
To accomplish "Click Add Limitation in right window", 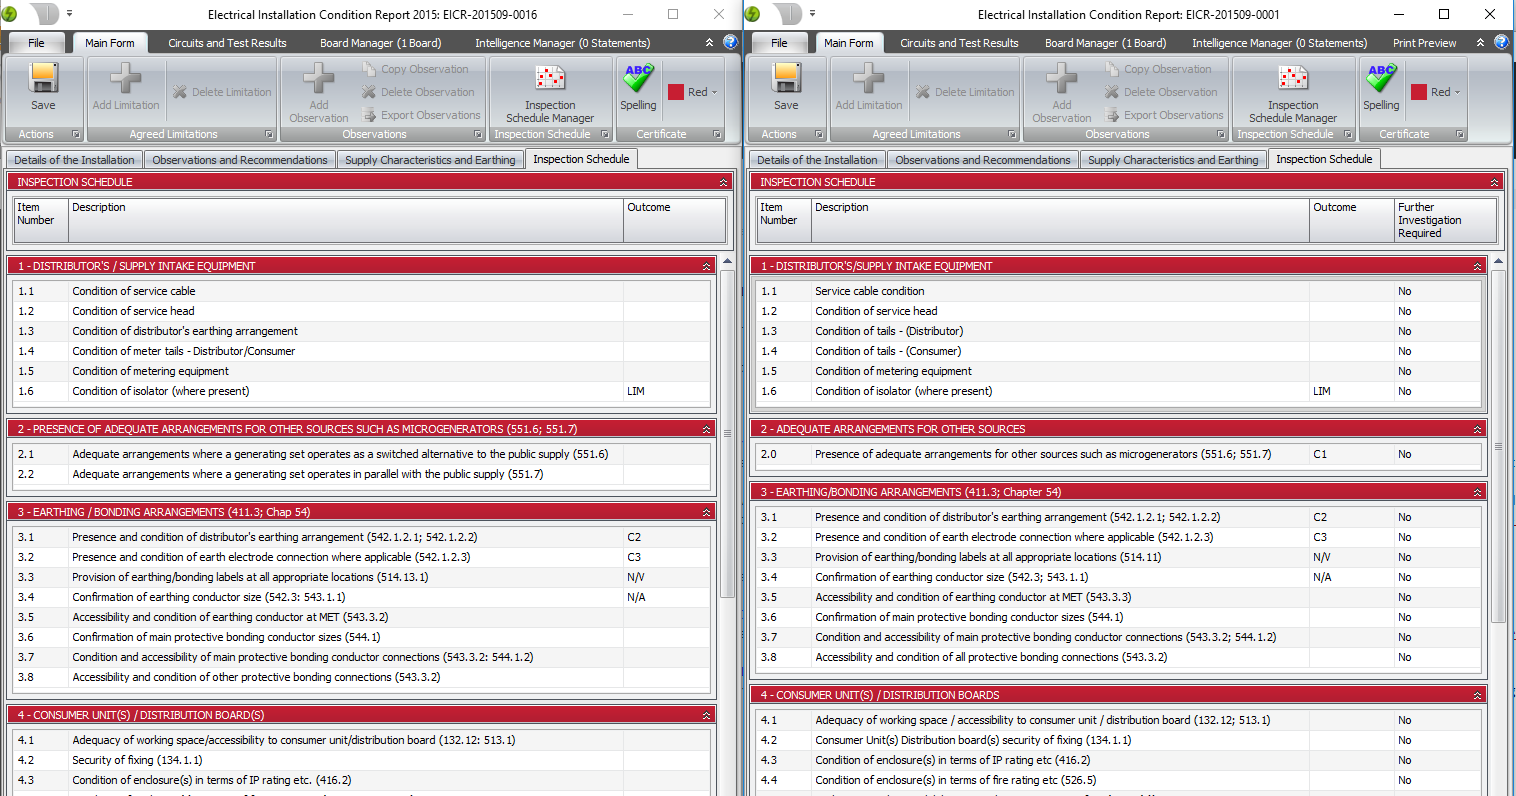I will (x=868, y=87).
